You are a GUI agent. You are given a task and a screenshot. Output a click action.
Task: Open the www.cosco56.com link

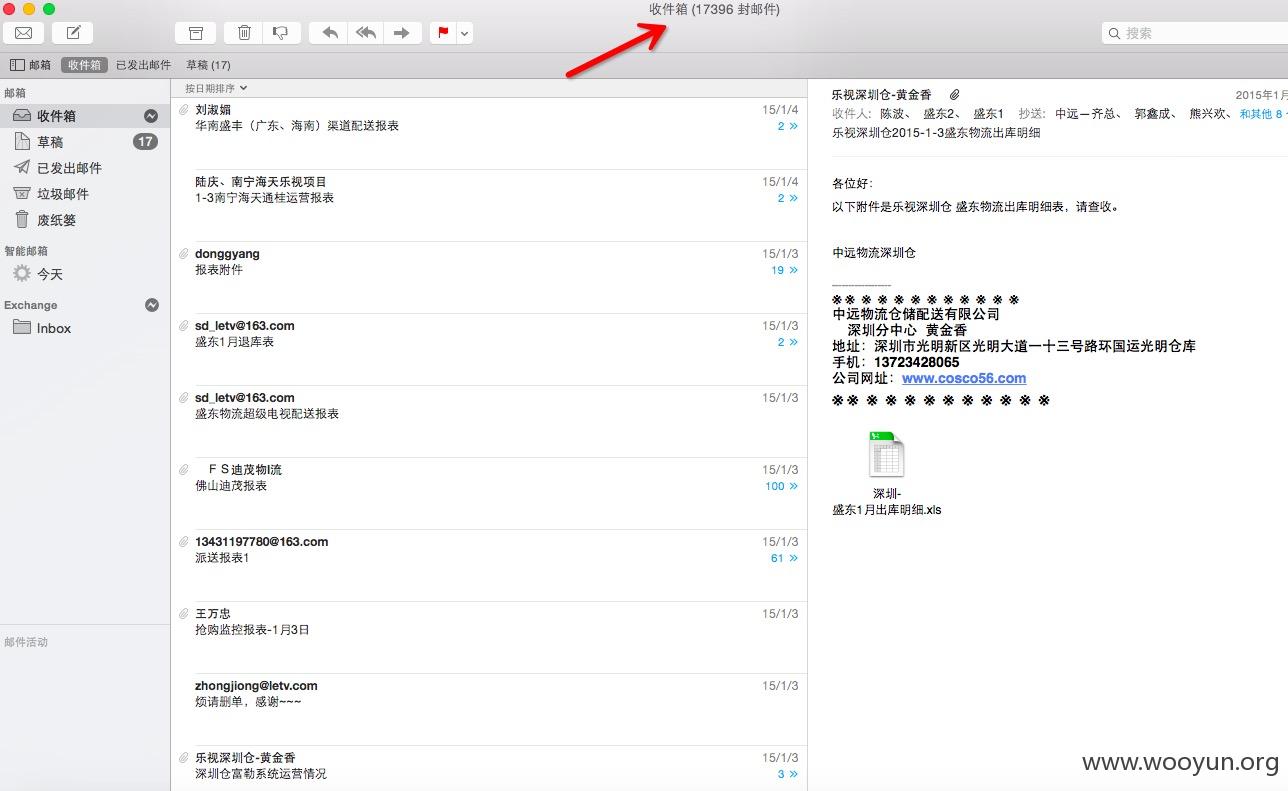point(964,378)
